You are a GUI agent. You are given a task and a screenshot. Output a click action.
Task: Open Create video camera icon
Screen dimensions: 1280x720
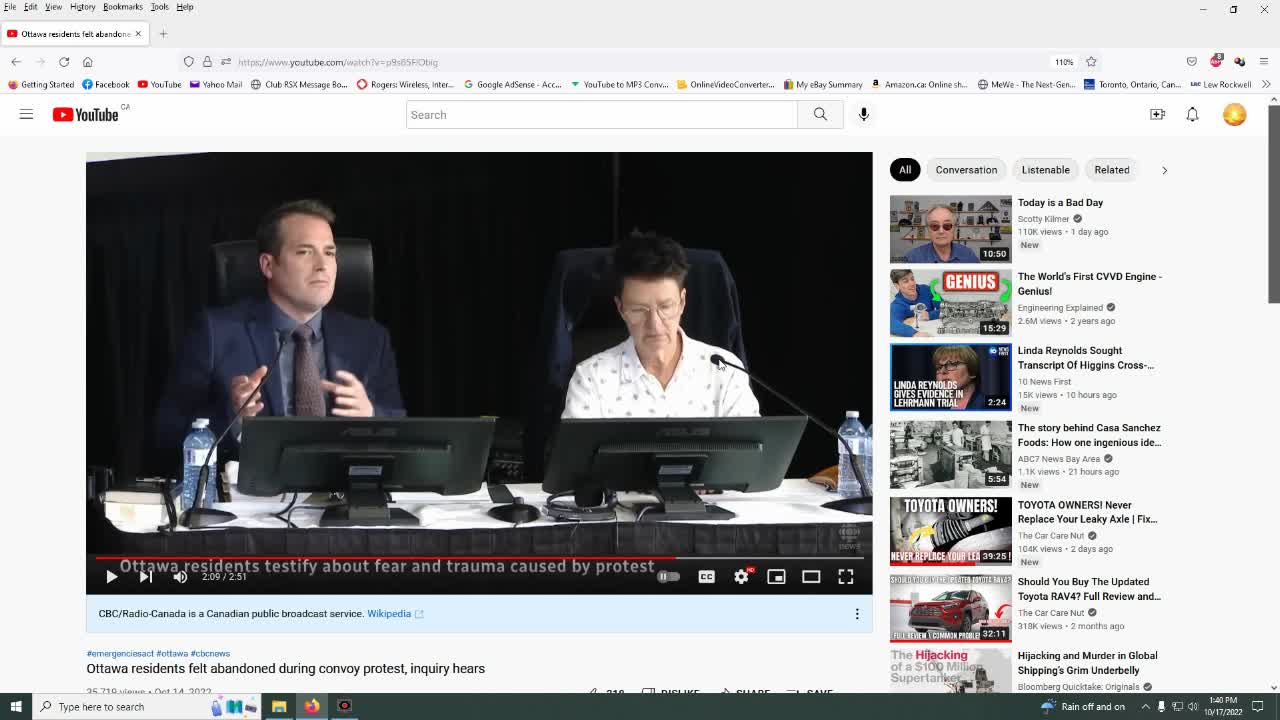pos(1157,115)
